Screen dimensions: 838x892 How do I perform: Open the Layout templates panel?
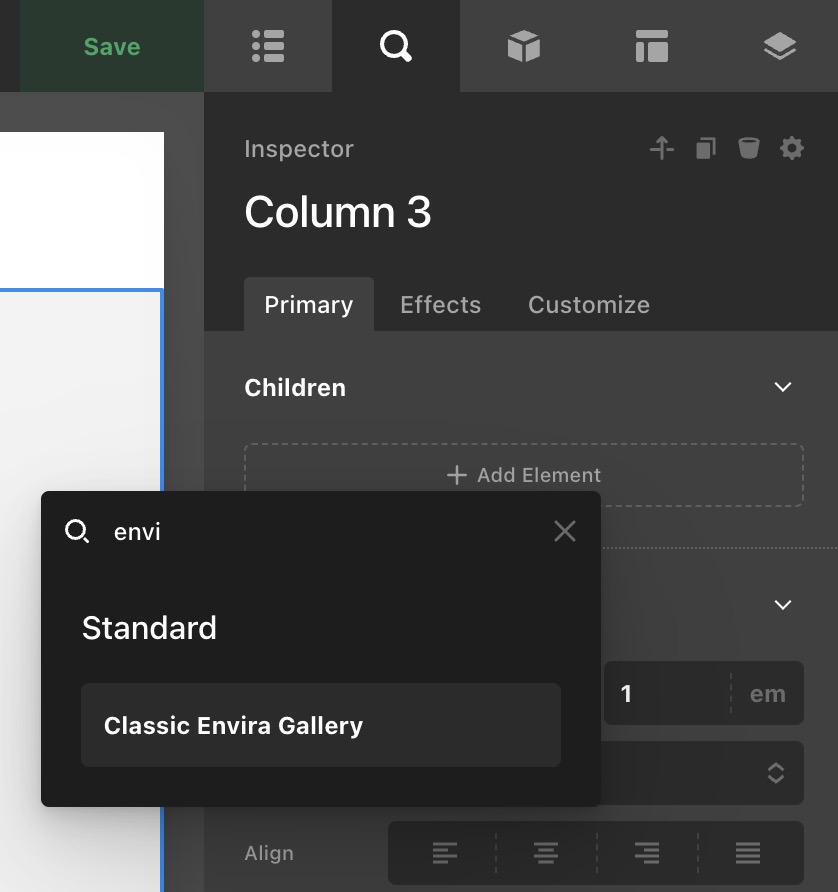click(x=651, y=46)
